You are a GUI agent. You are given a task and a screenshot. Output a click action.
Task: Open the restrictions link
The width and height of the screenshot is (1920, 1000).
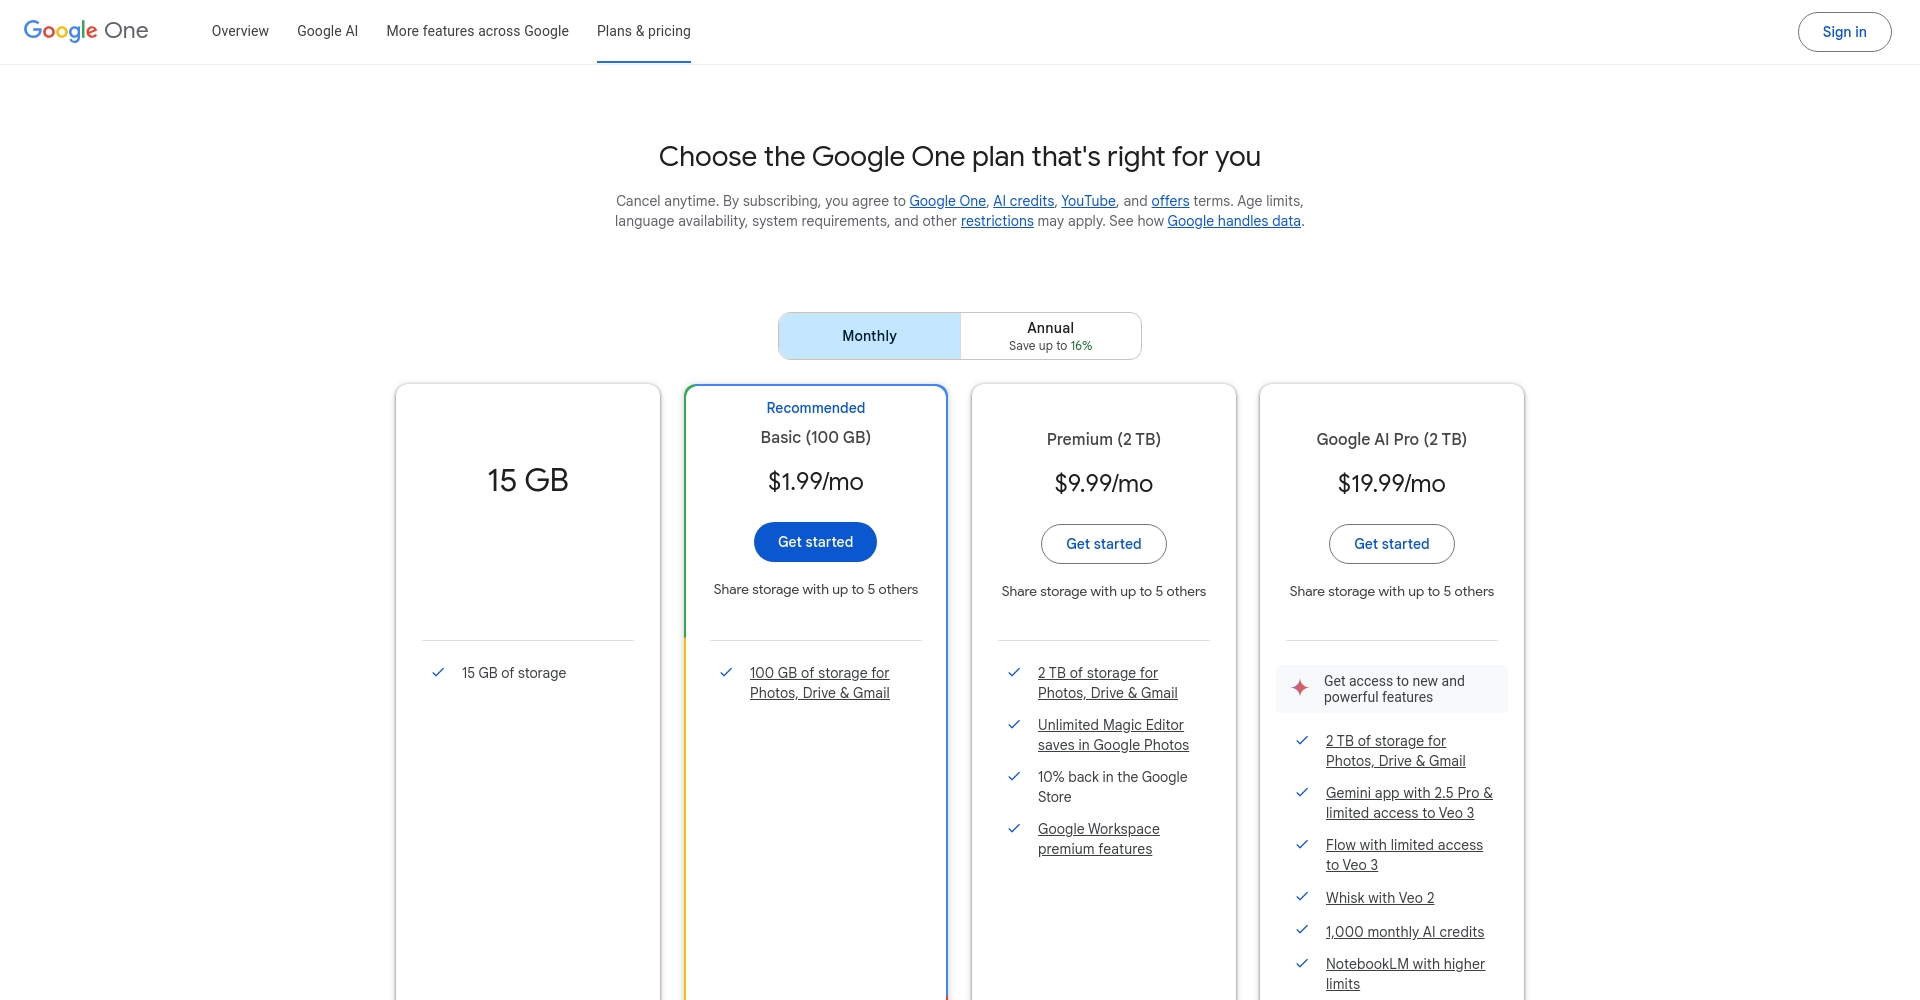997,221
